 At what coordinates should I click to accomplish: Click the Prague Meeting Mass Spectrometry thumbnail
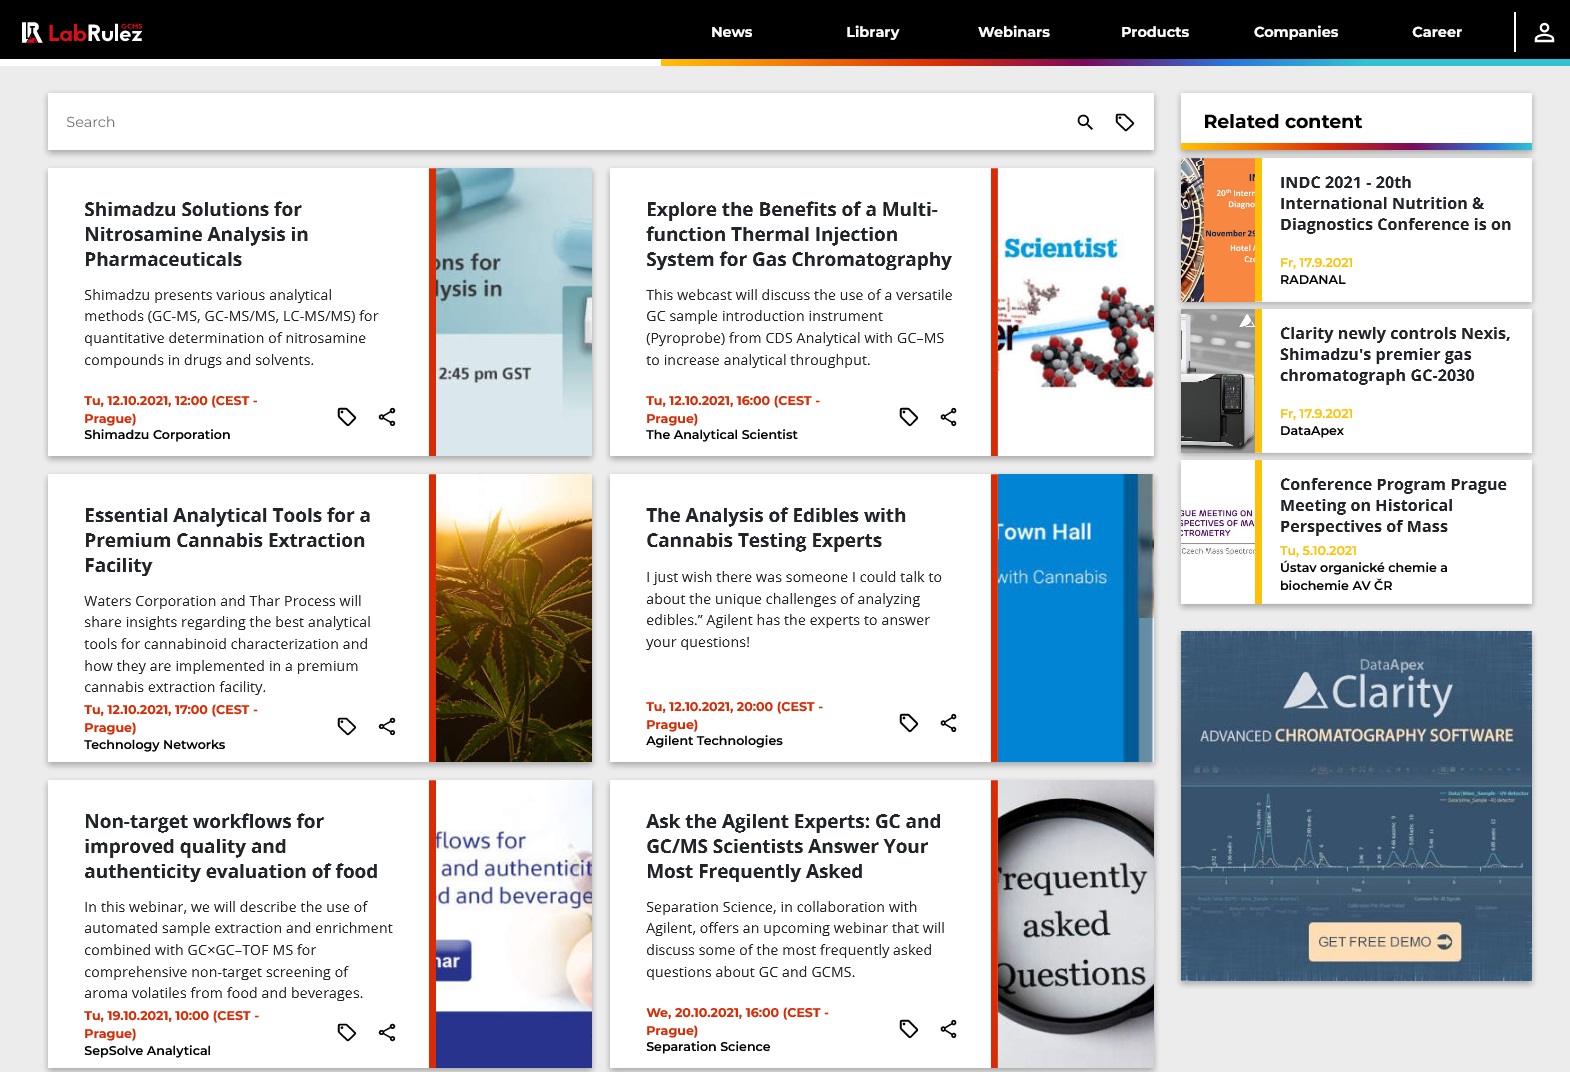click(x=1217, y=532)
